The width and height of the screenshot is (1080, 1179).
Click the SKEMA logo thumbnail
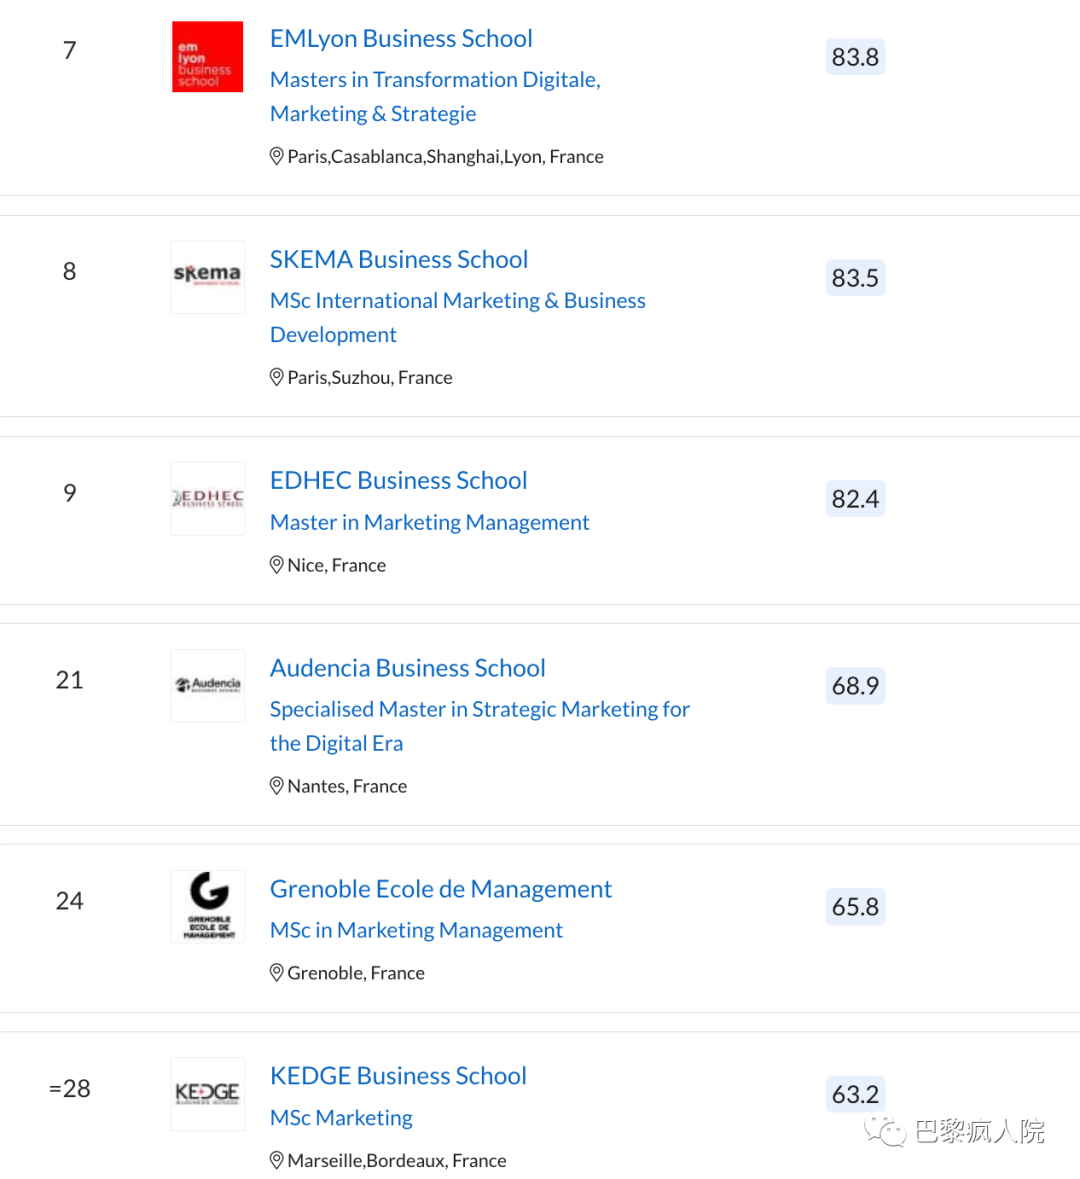tap(207, 277)
